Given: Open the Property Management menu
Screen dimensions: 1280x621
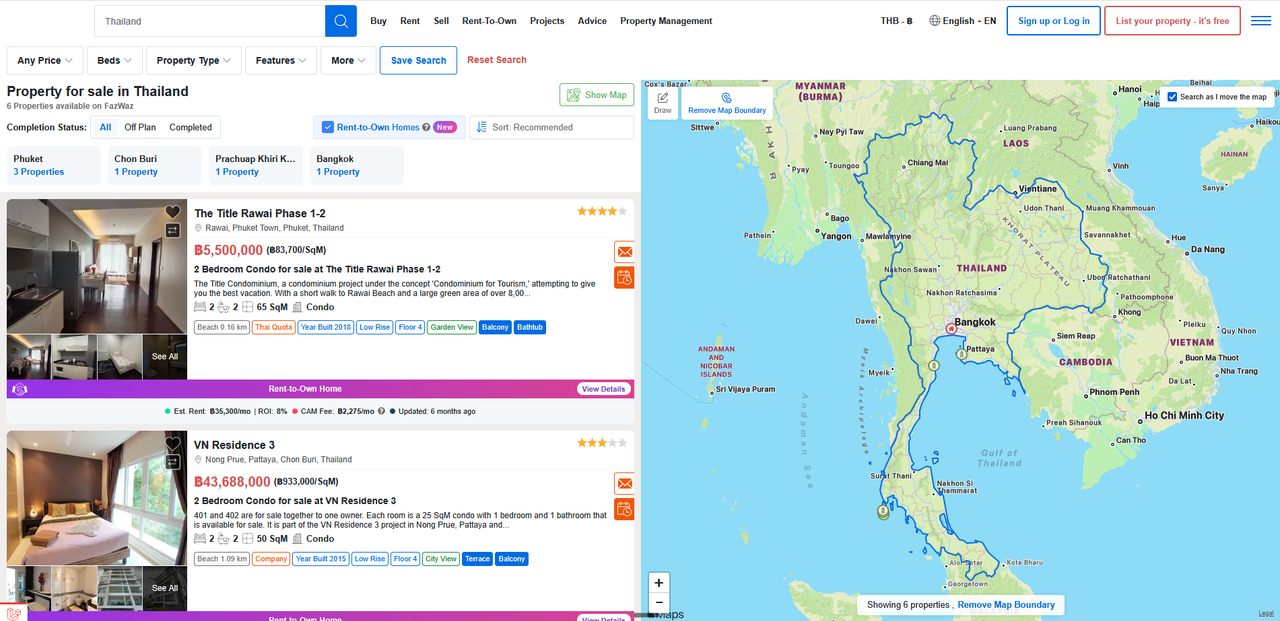Looking at the screenshot, I should (666, 21).
